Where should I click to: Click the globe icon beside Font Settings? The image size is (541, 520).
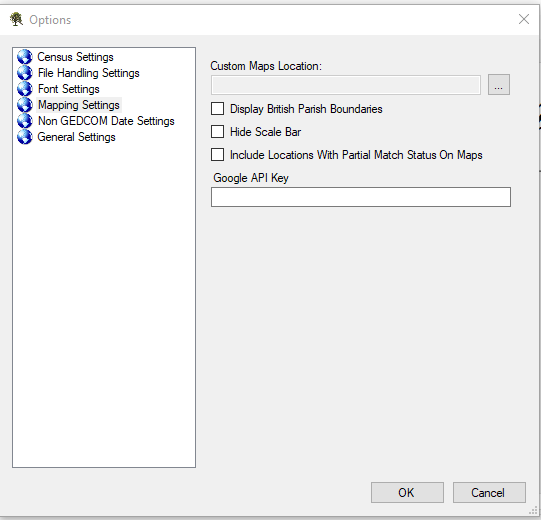24,89
